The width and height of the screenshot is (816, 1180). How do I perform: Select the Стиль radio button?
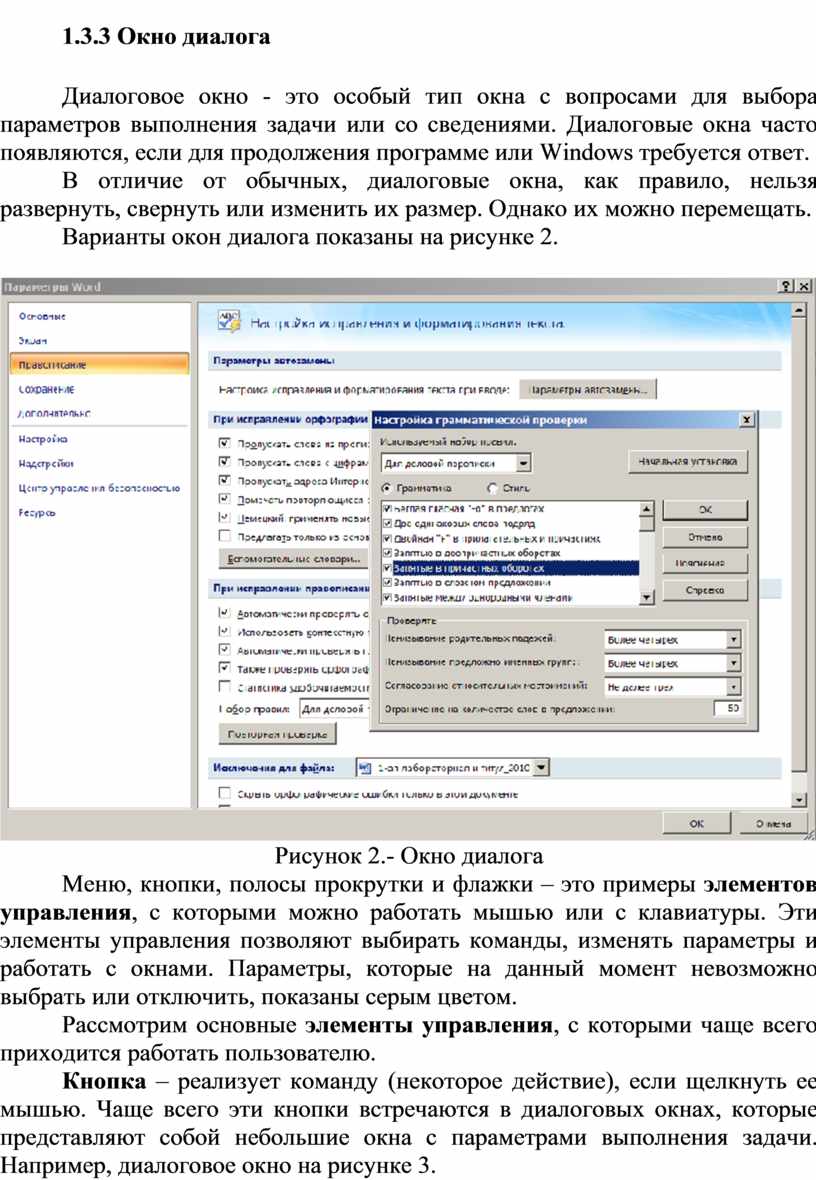(x=492, y=488)
